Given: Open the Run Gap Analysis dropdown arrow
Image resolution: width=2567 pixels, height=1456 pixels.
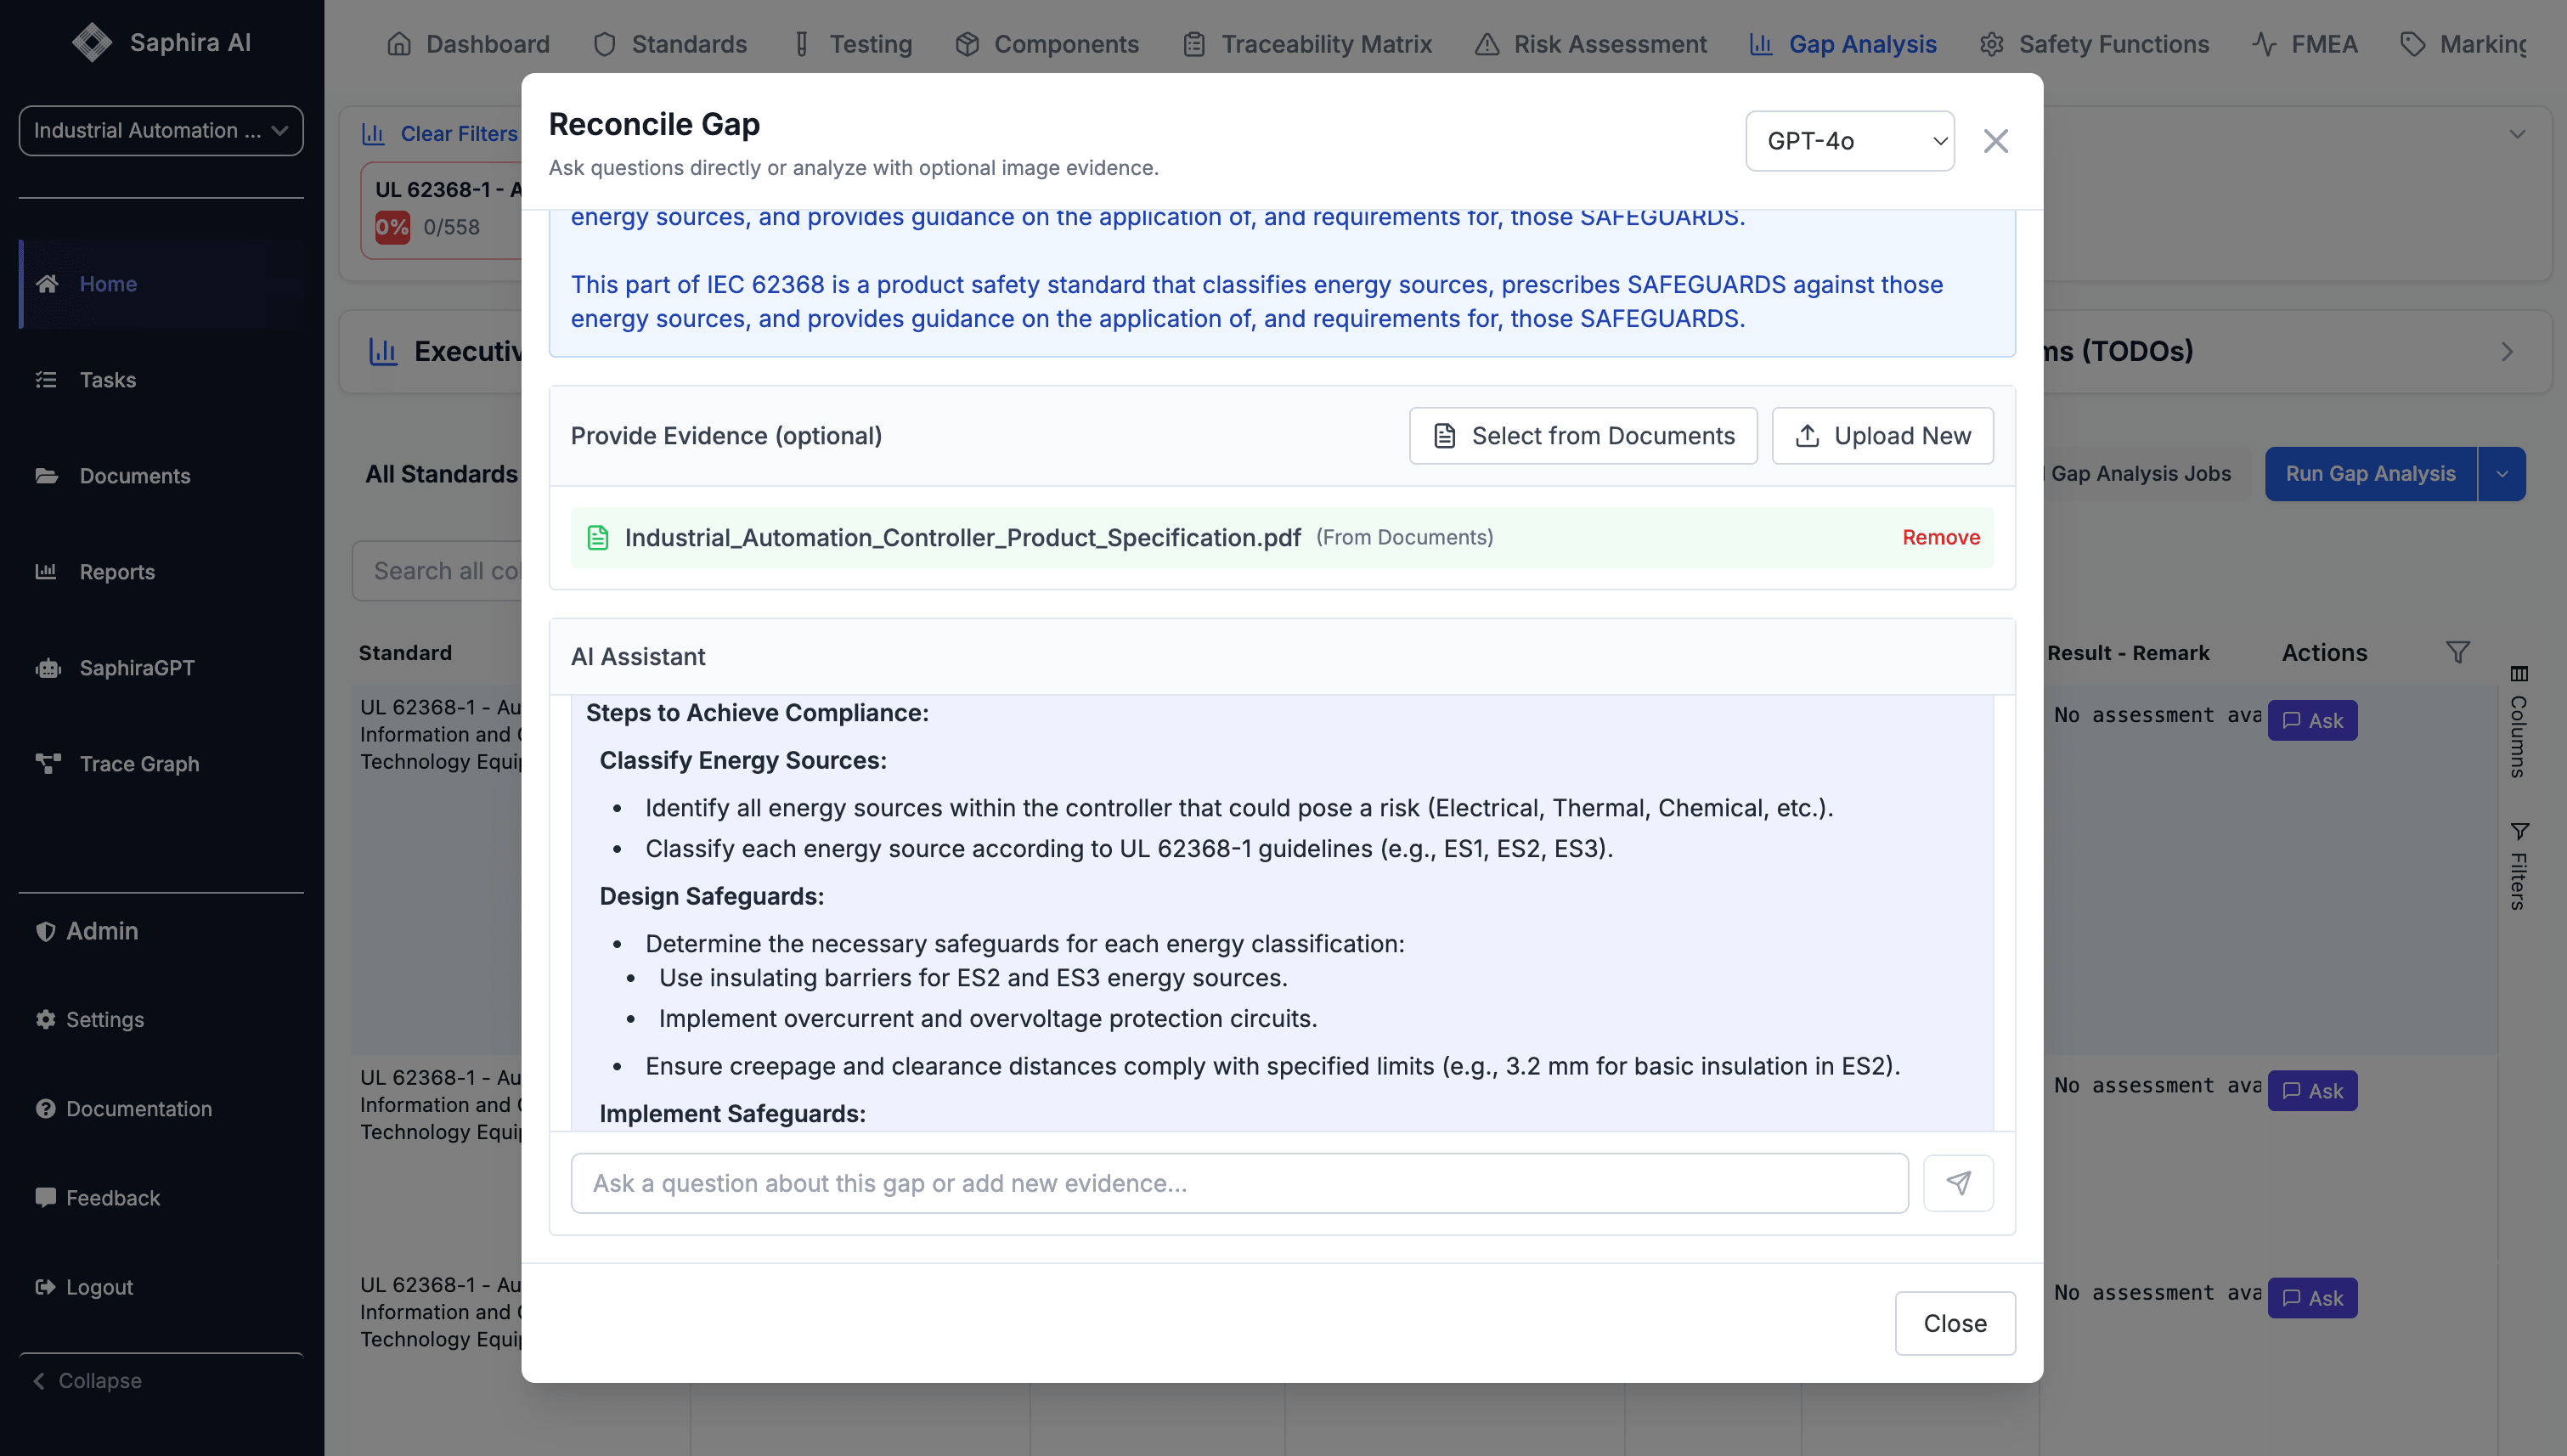Looking at the screenshot, I should [2501, 474].
